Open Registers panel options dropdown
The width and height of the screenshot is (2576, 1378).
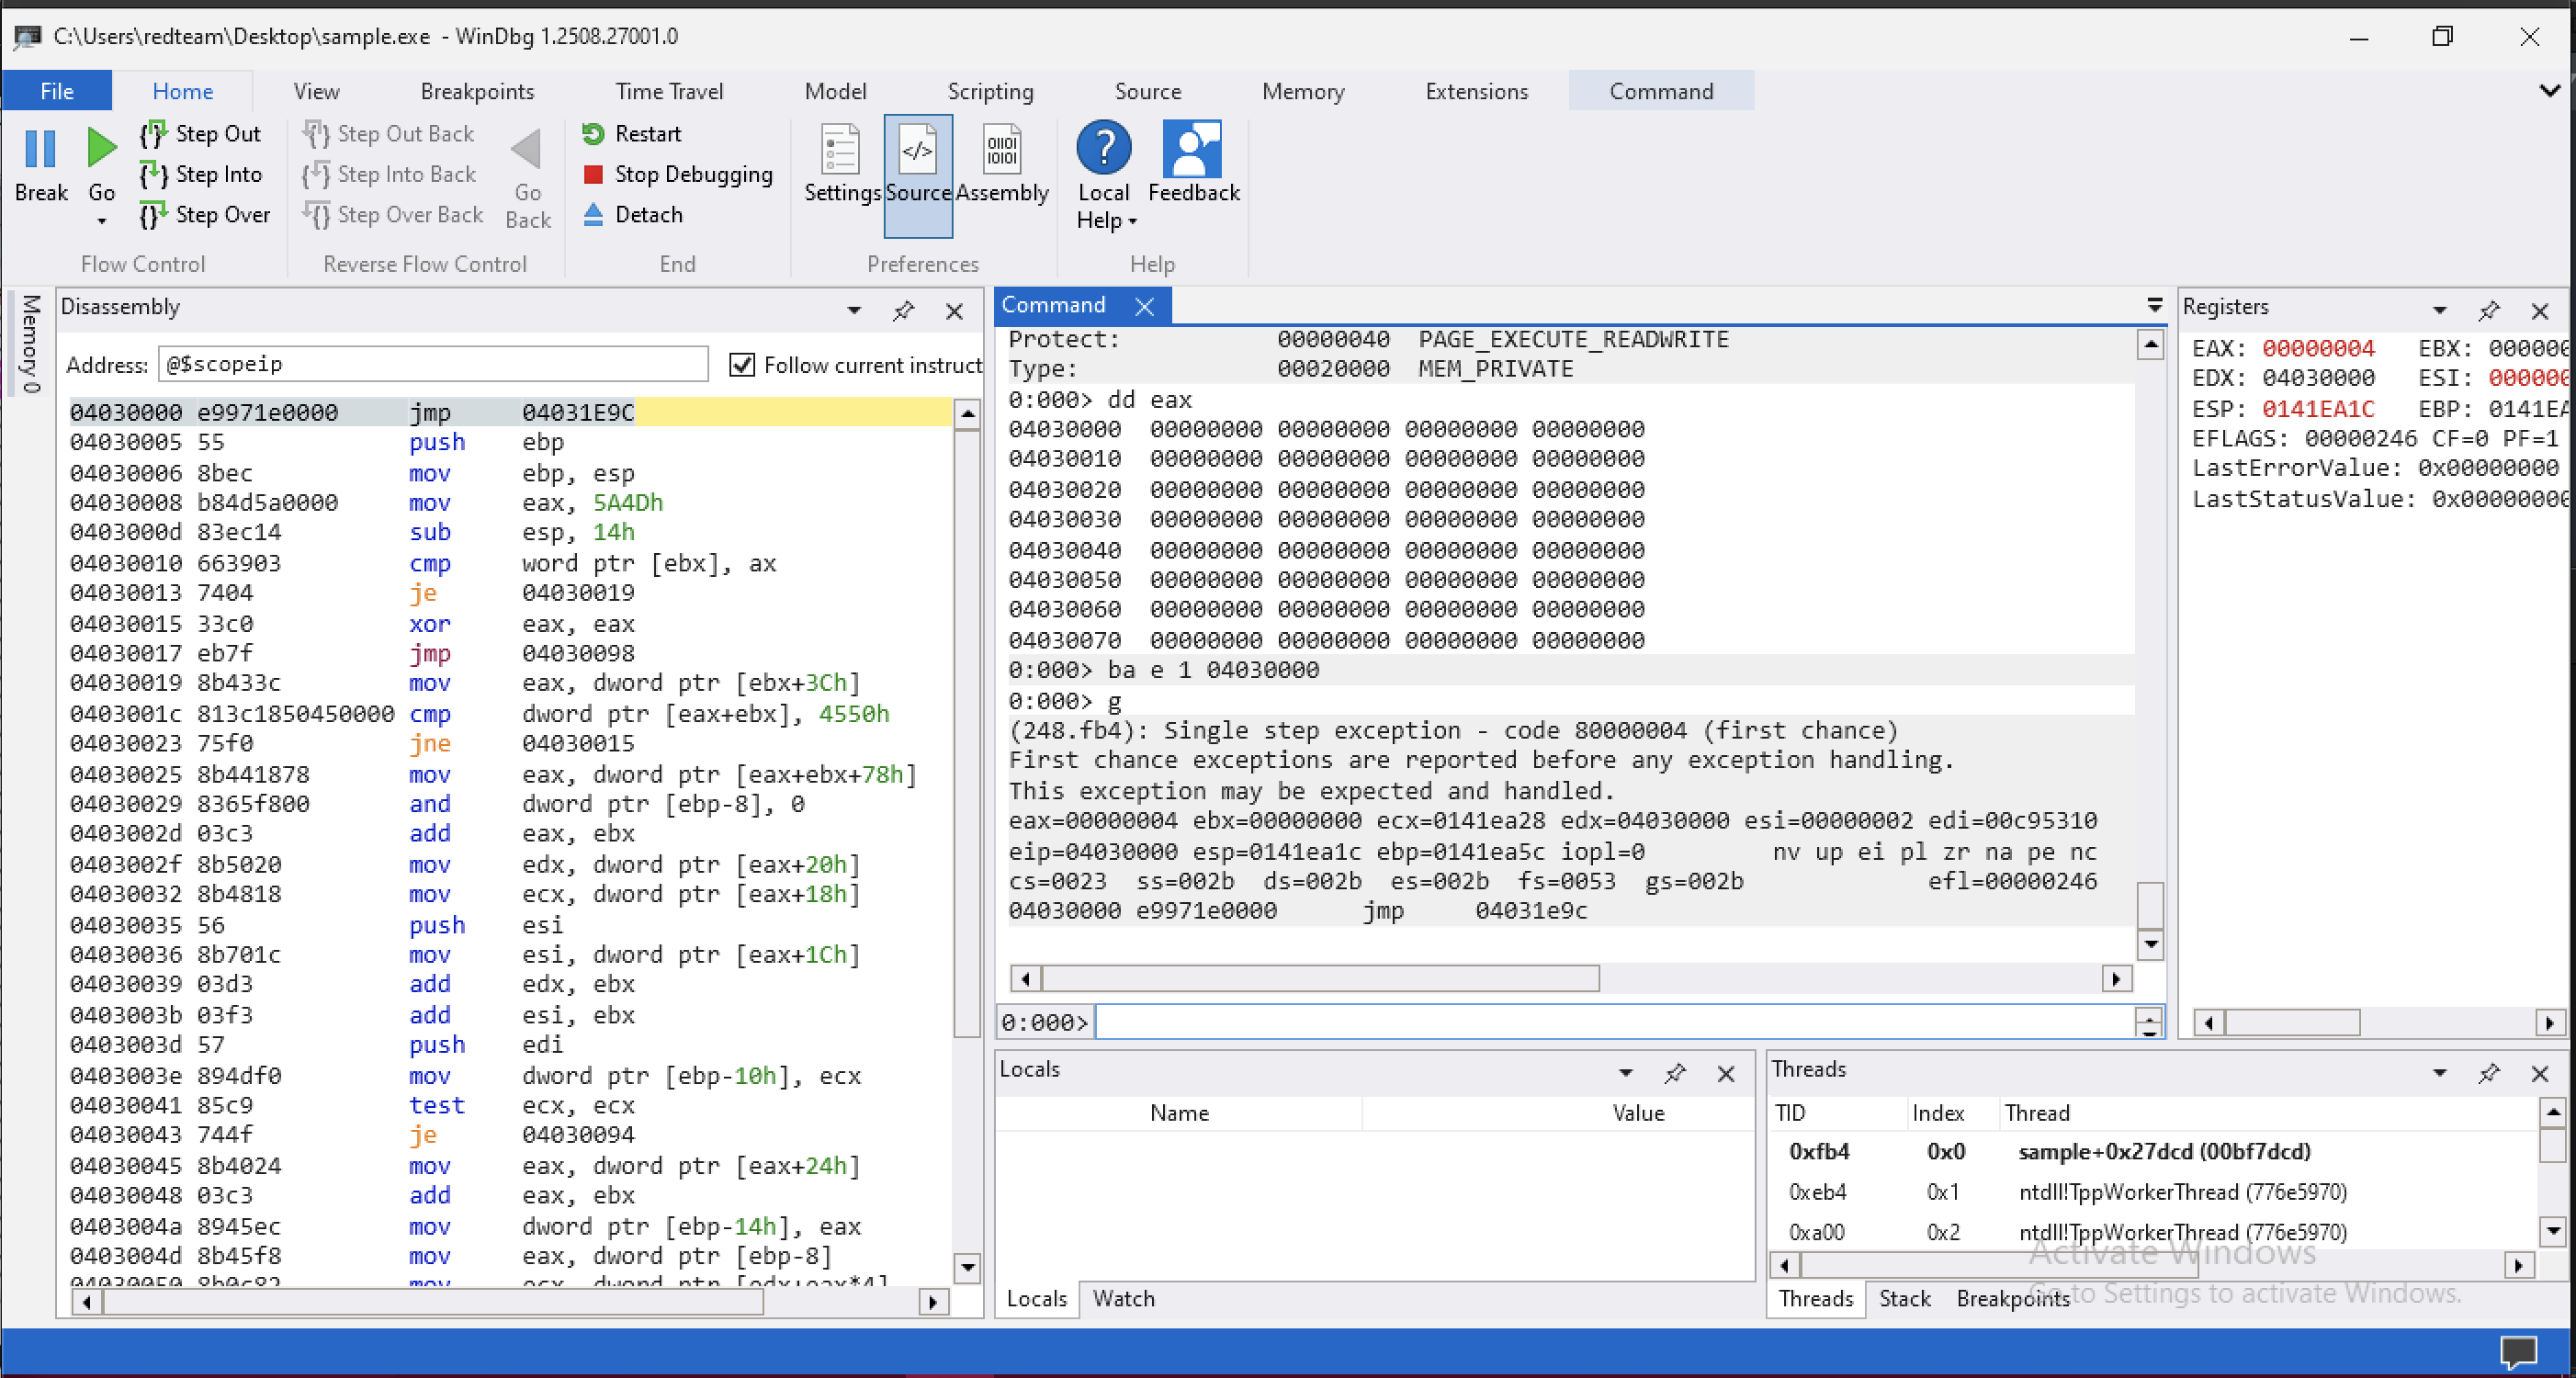pyautogui.click(x=2440, y=310)
